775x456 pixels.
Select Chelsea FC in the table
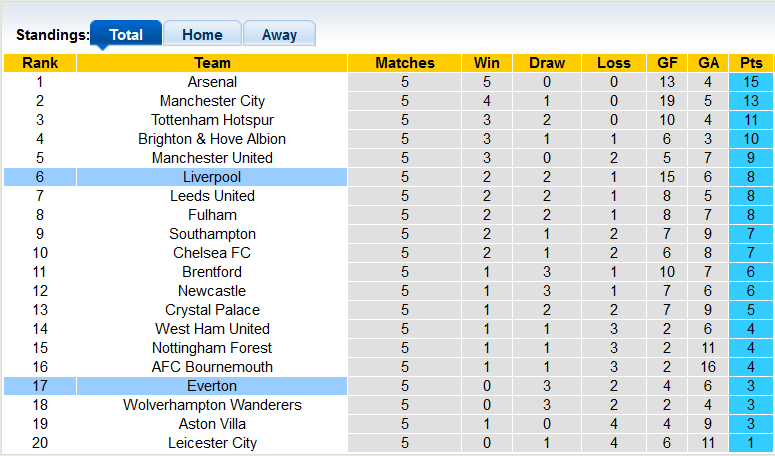click(x=212, y=253)
